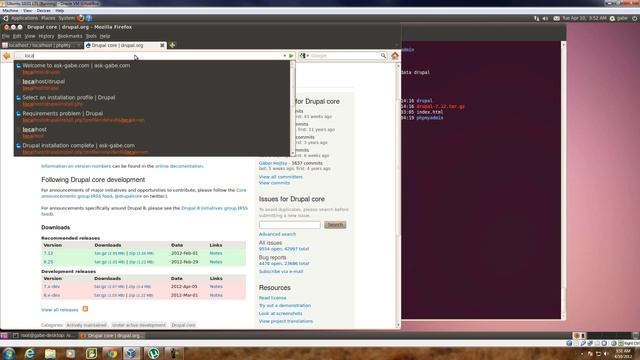Click the green Go arrow in URL bar
Screen dimensions: 640x360
(291, 56)
